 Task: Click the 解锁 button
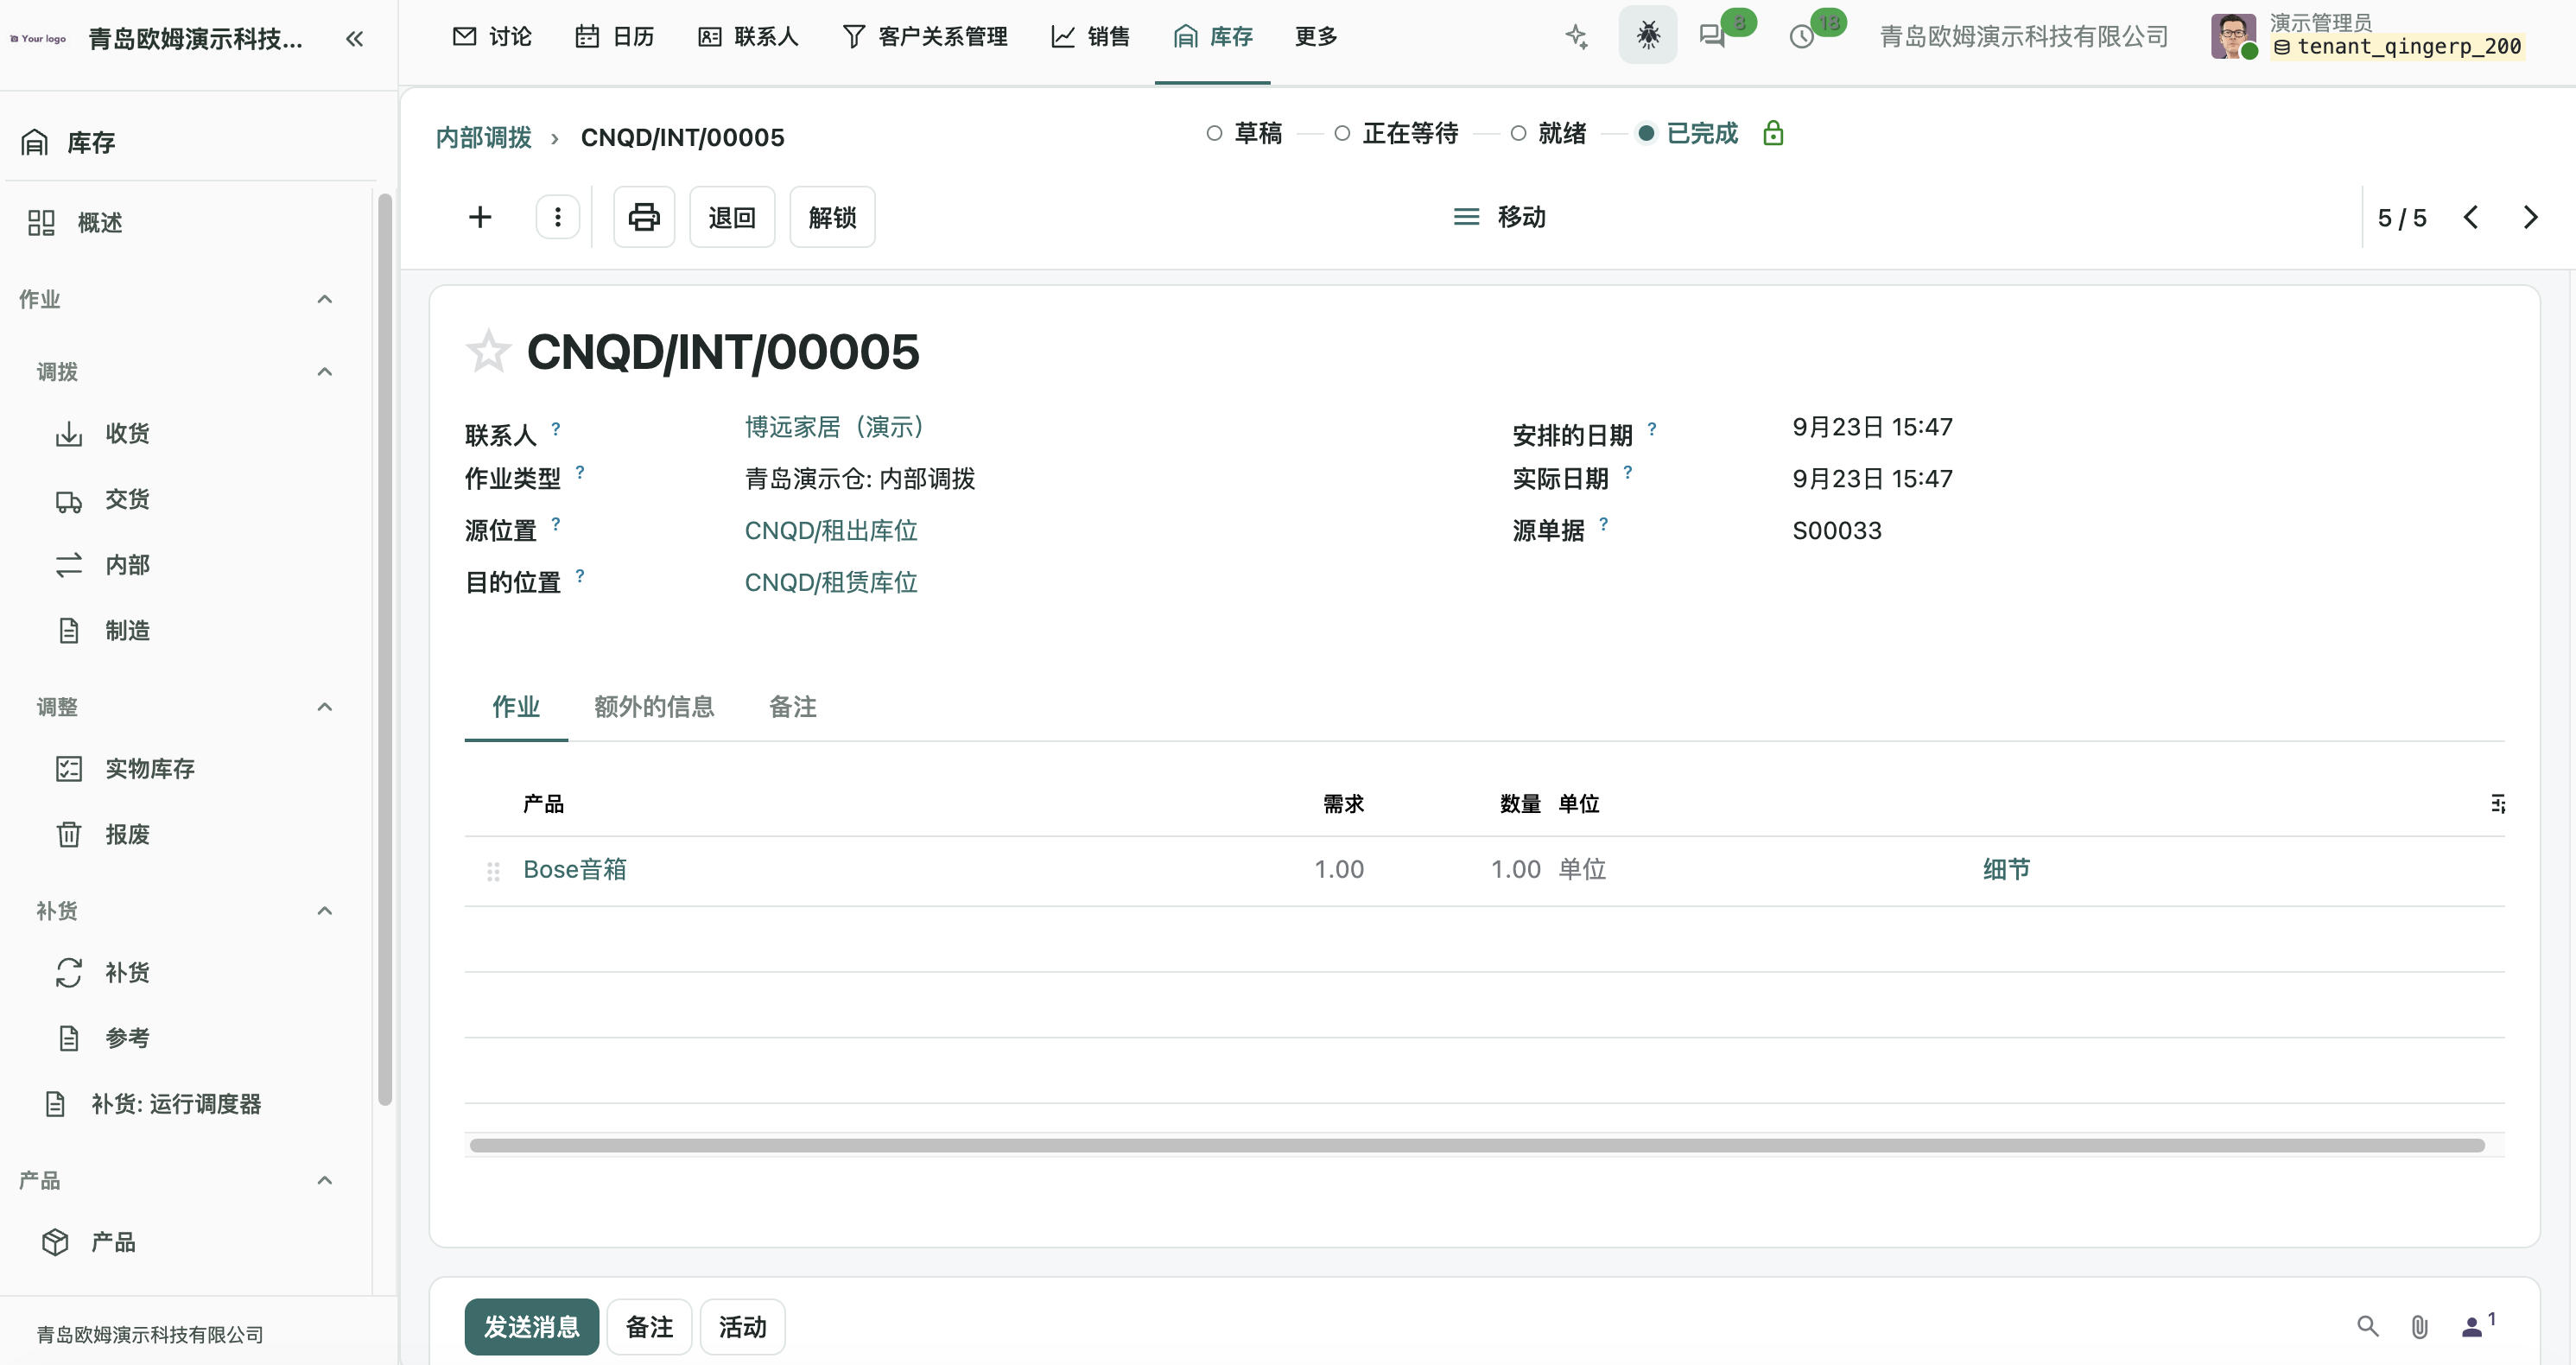[x=832, y=217]
